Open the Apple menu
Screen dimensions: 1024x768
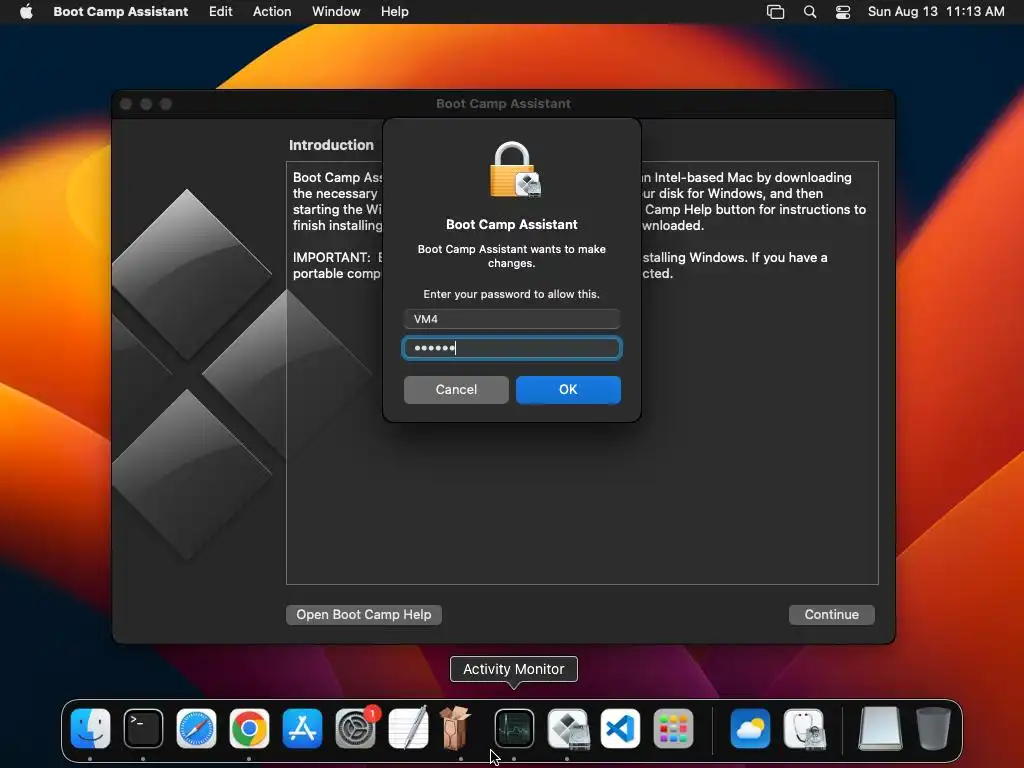coord(26,12)
